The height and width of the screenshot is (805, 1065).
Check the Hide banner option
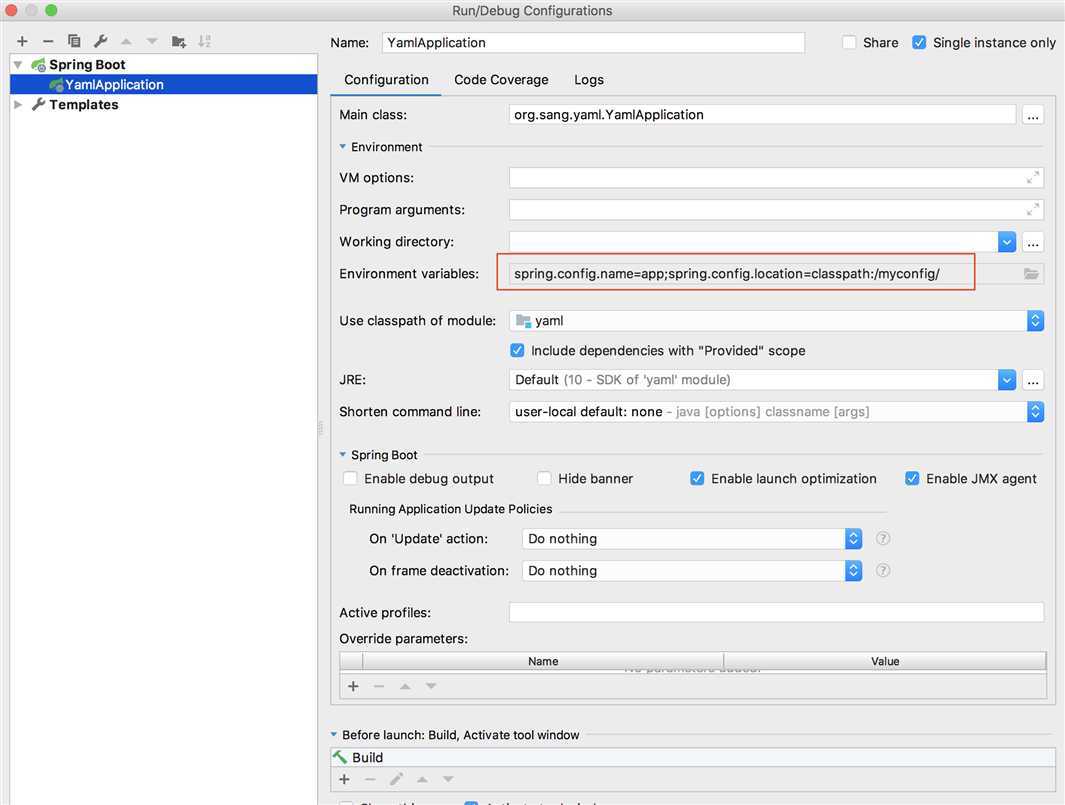pos(544,478)
